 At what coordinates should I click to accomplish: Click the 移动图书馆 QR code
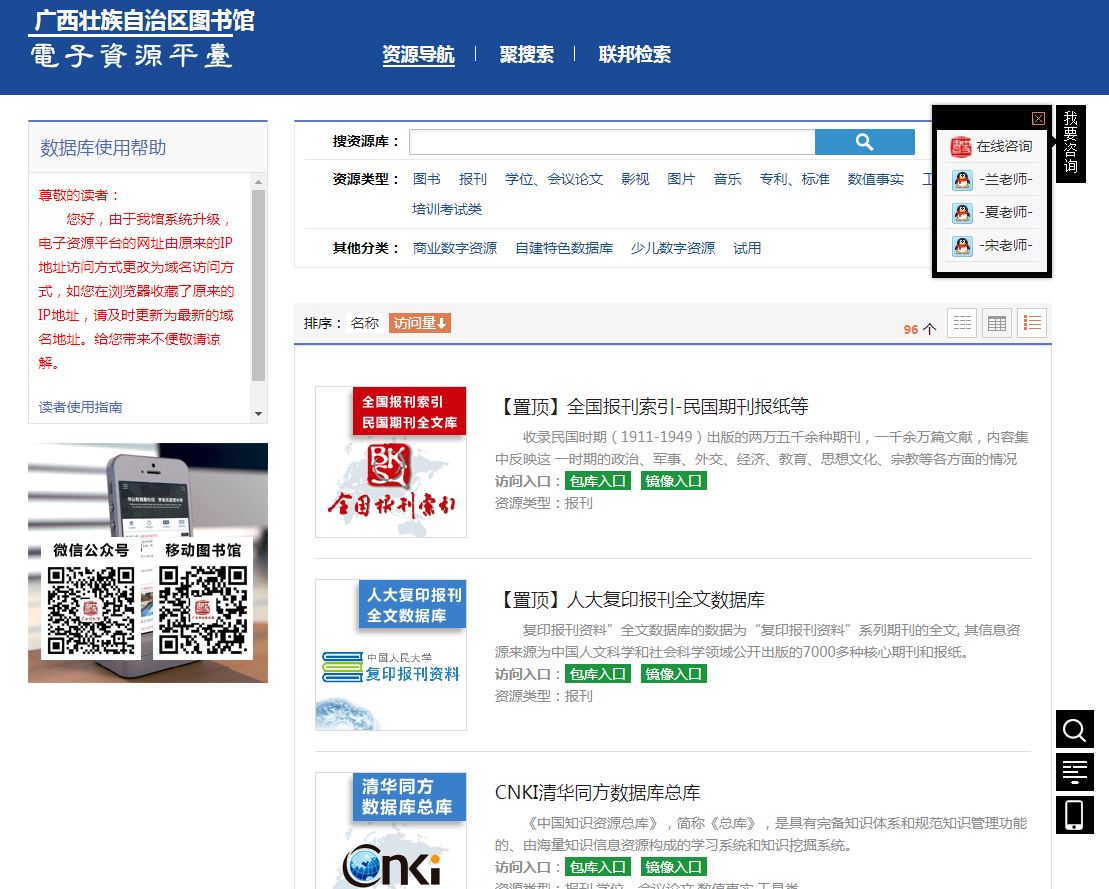pyautogui.click(x=203, y=610)
